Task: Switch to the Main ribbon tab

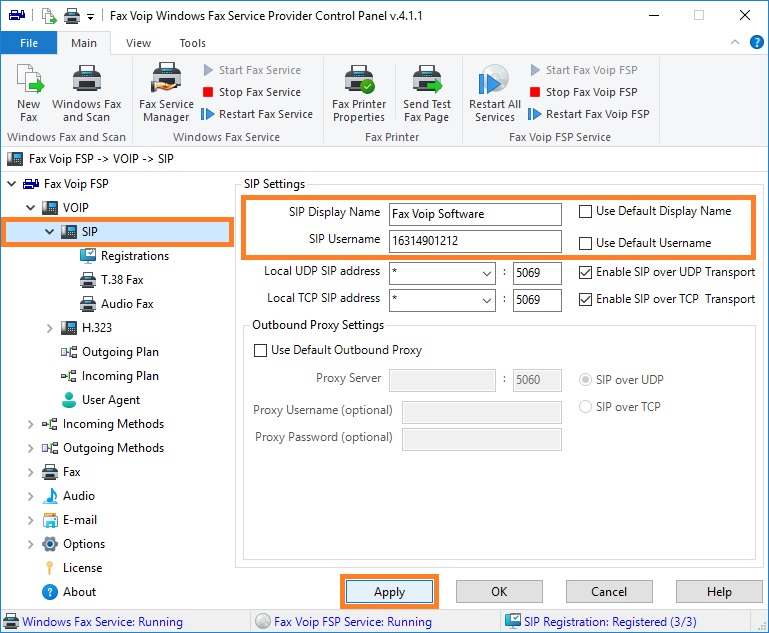Action: [x=84, y=43]
